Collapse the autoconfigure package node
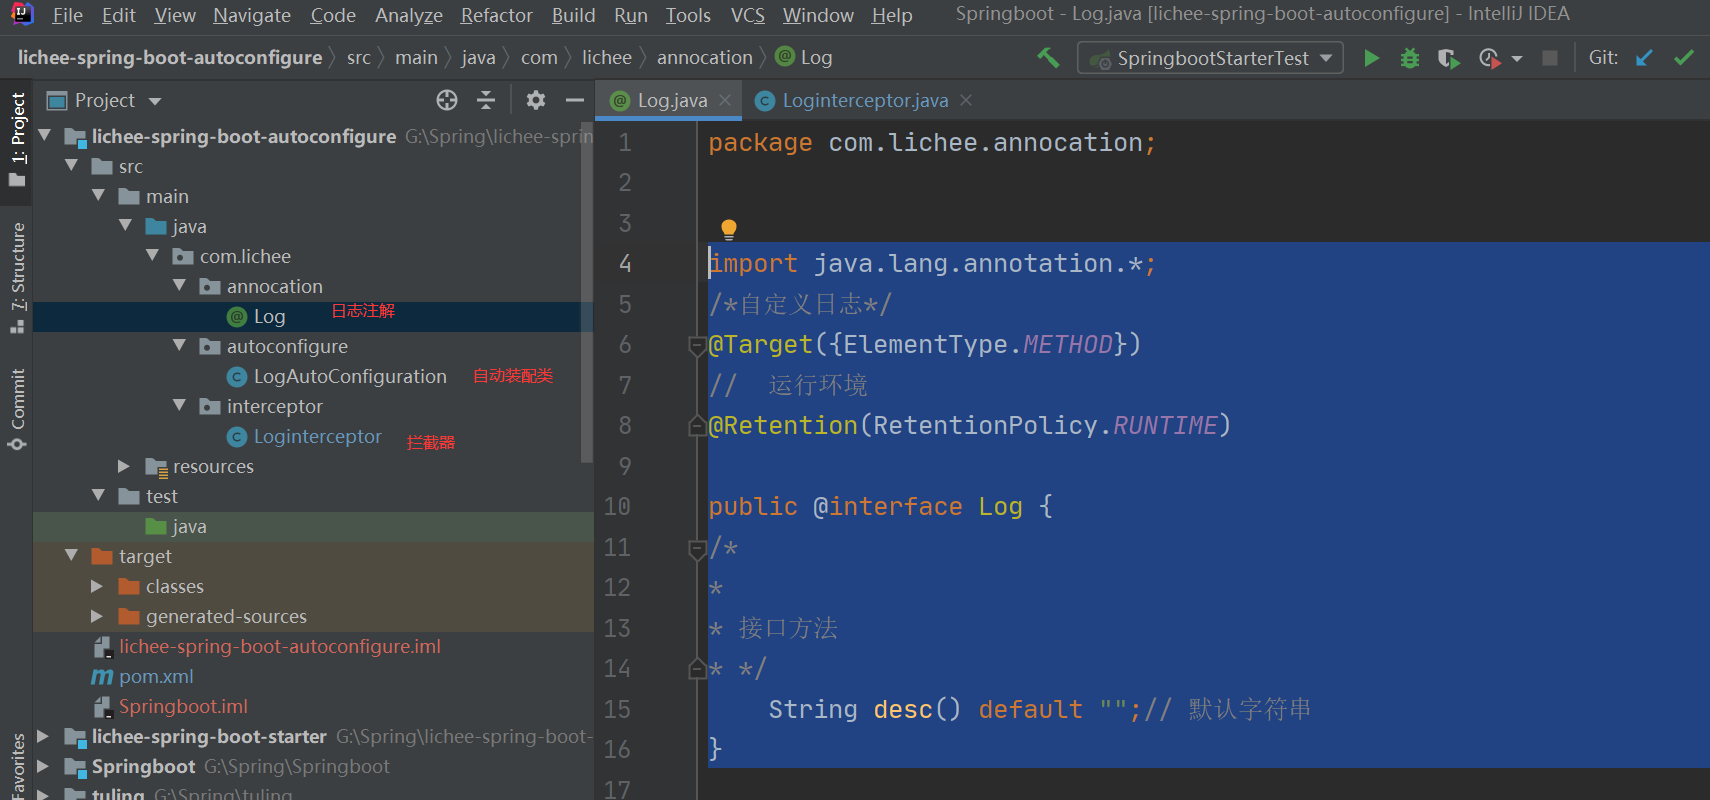Screen dimensions: 1710x800 pyautogui.click(x=179, y=345)
